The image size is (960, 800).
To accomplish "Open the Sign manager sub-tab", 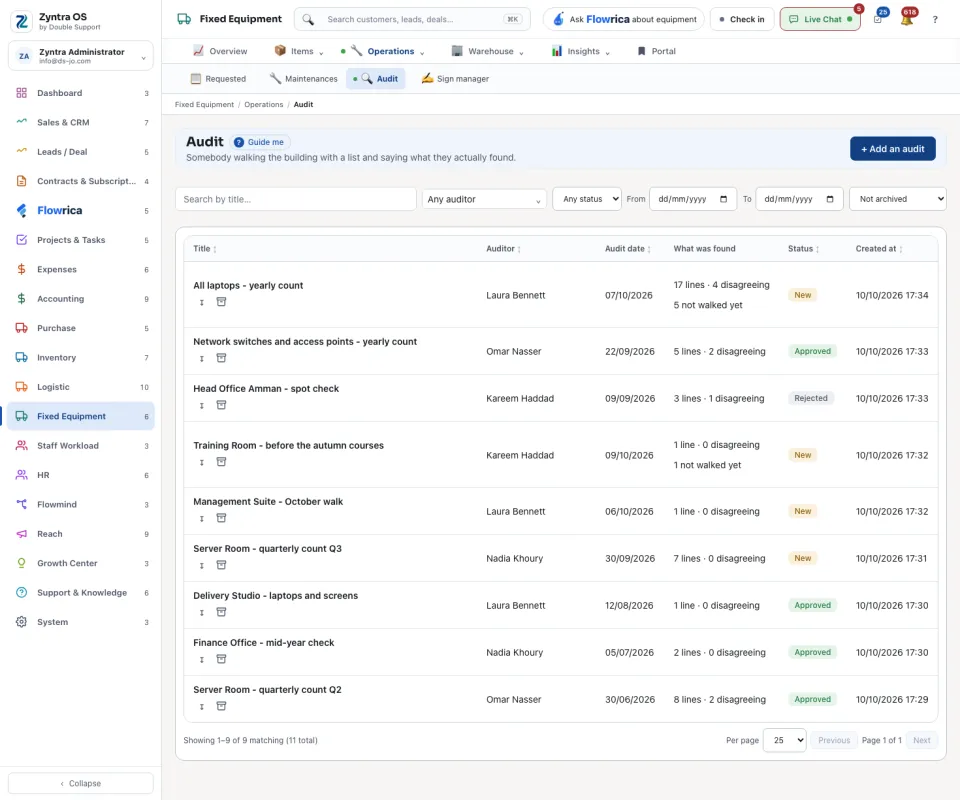I will pyautogui.click(x=455, y=79).
